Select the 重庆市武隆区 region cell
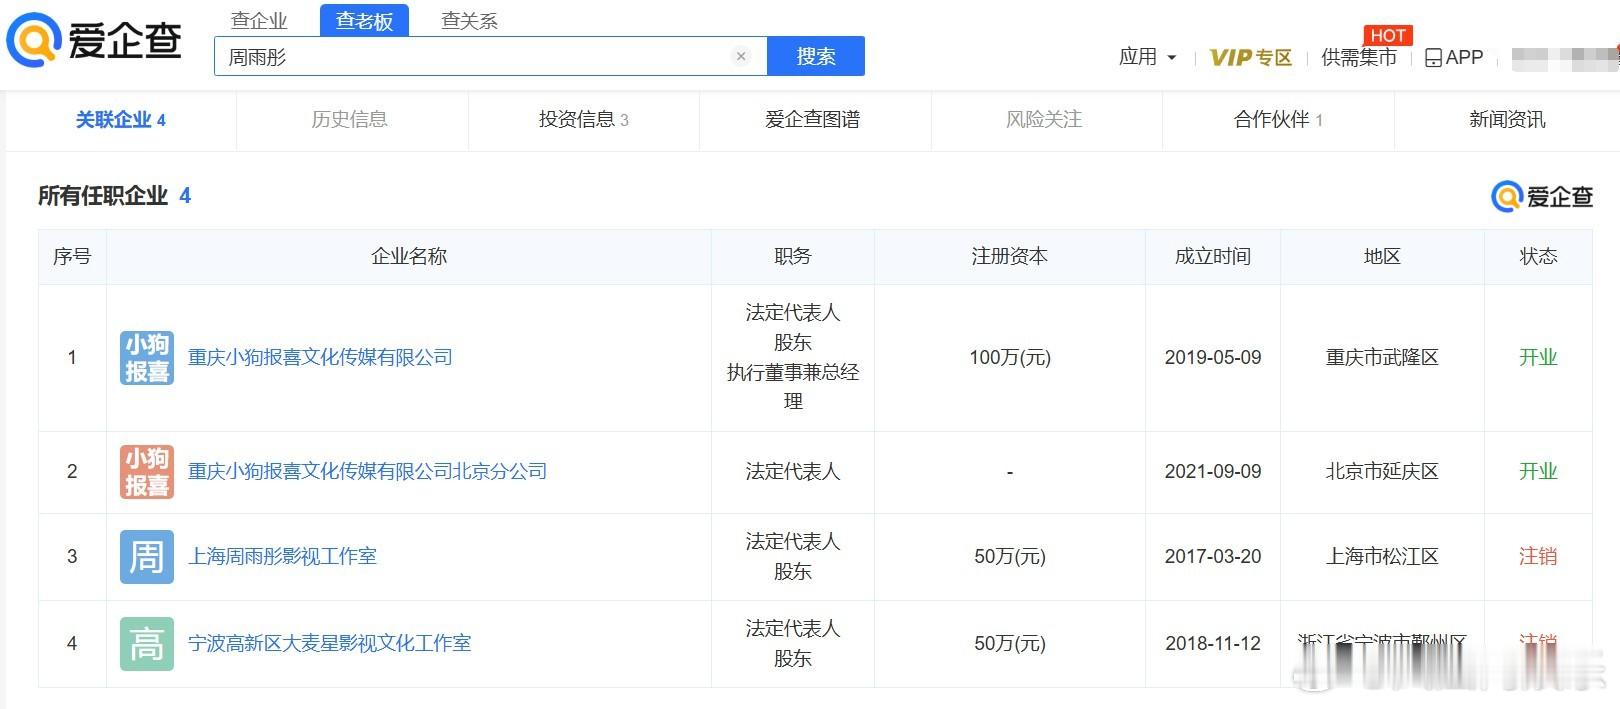Viewport: 1620px width, 709px height. click(x=1382, y=358)
